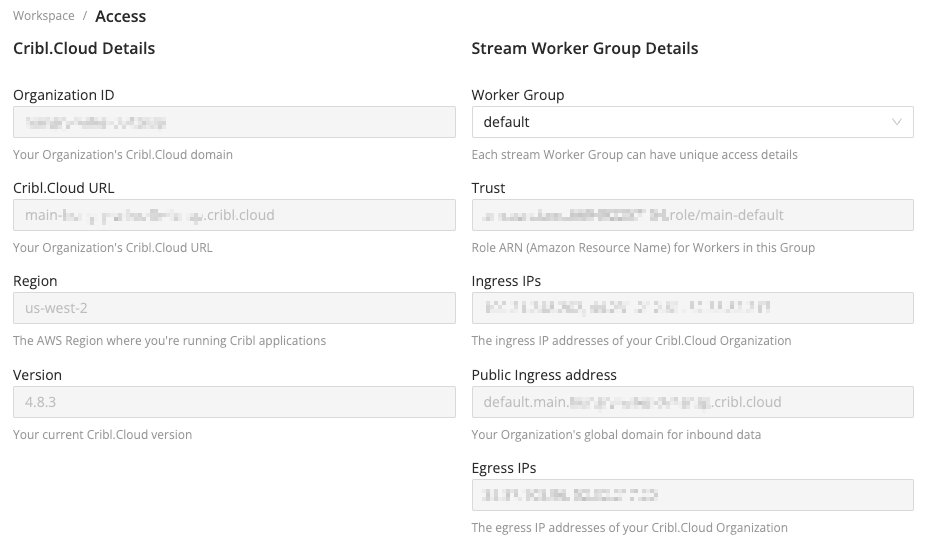Click the Organization ID label
925x547 pixels.
click(x=64, y=95)
